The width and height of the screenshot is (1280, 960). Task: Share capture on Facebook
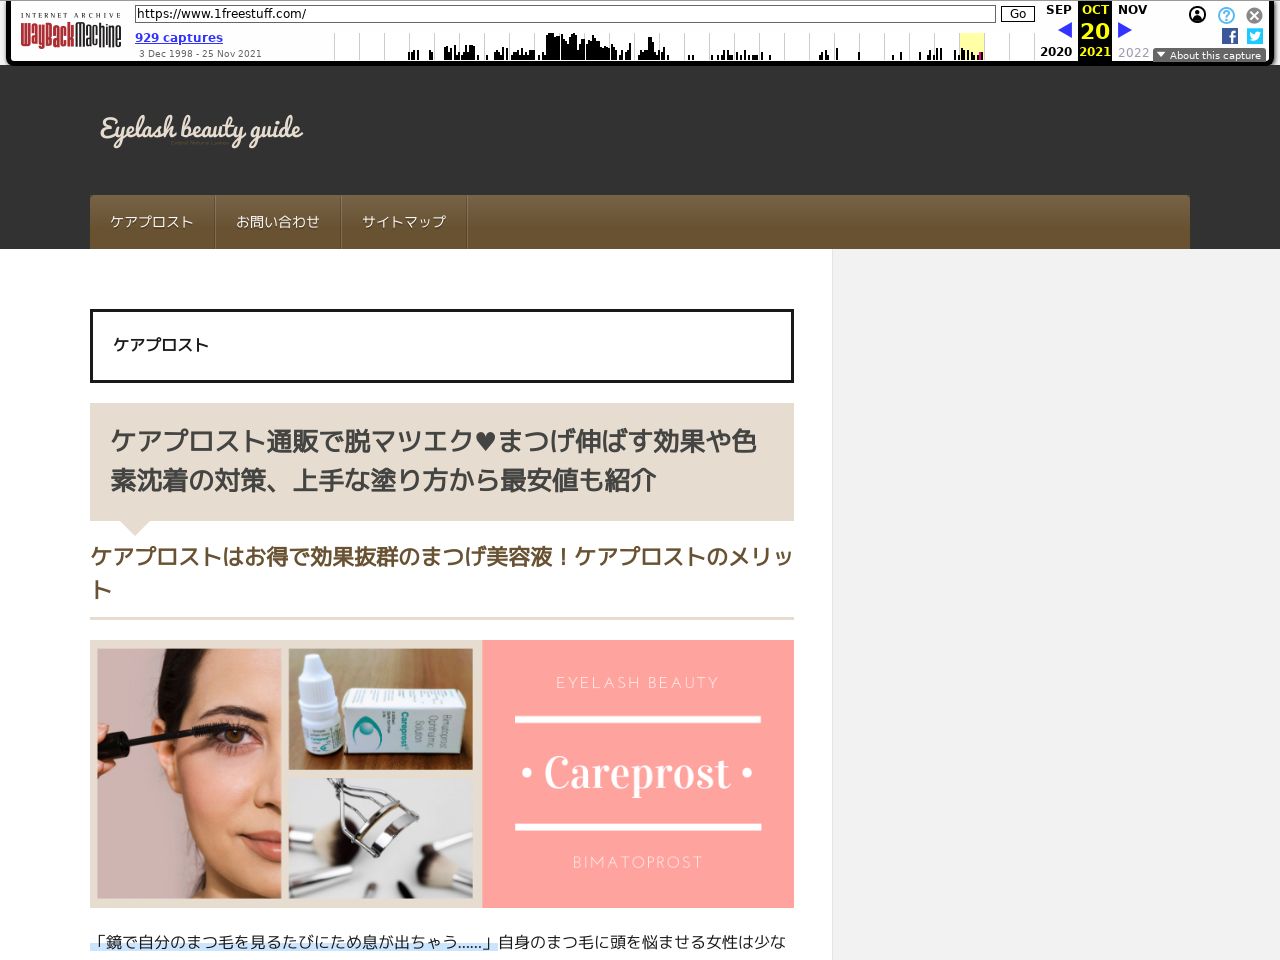[1230, 36]
